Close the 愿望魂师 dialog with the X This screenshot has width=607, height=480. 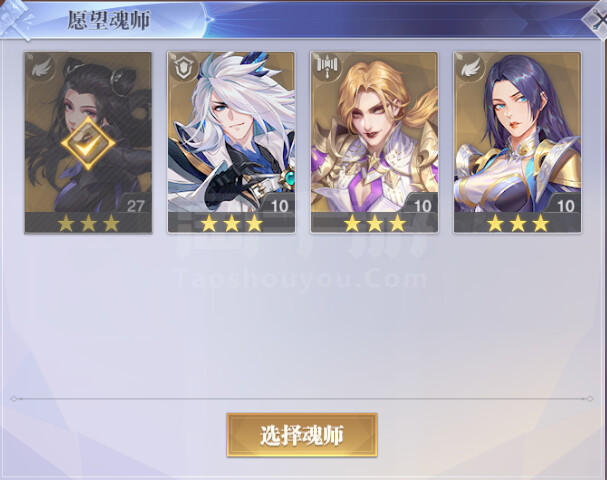click(596, 21)
